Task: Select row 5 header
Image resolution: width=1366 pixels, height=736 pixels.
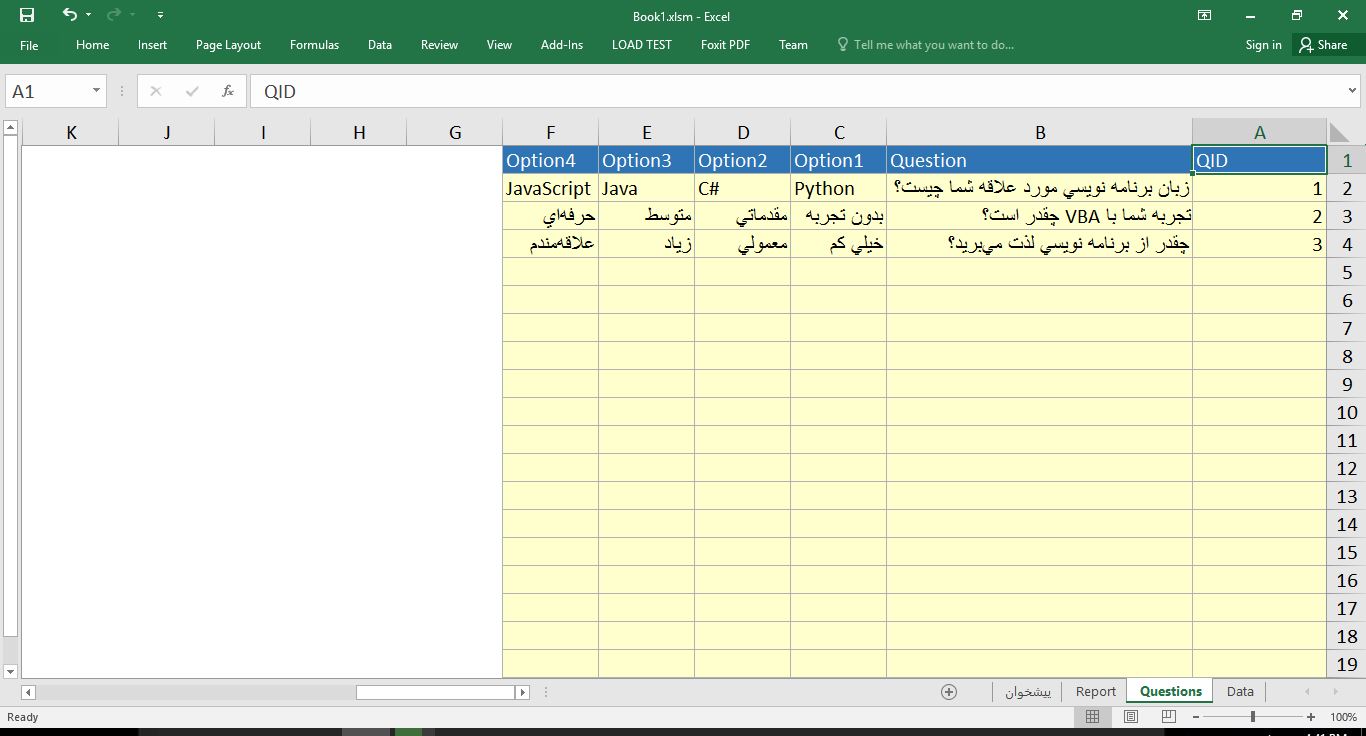Action: [x=1347, y=272]
